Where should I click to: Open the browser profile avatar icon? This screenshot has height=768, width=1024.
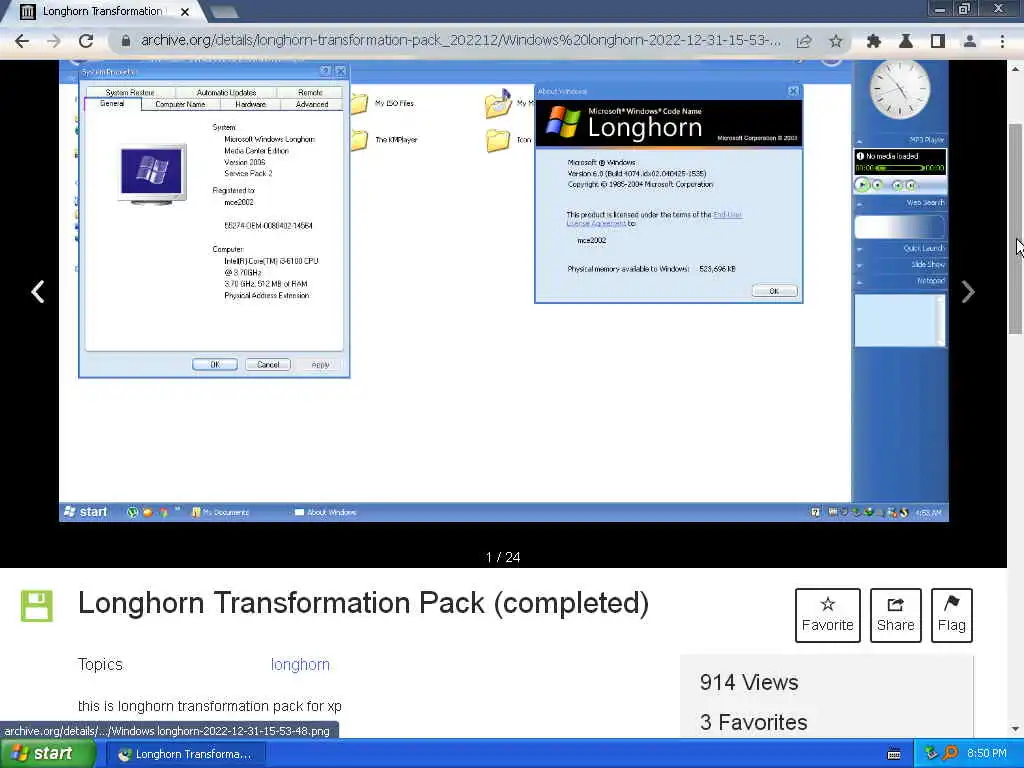[970, 41]
